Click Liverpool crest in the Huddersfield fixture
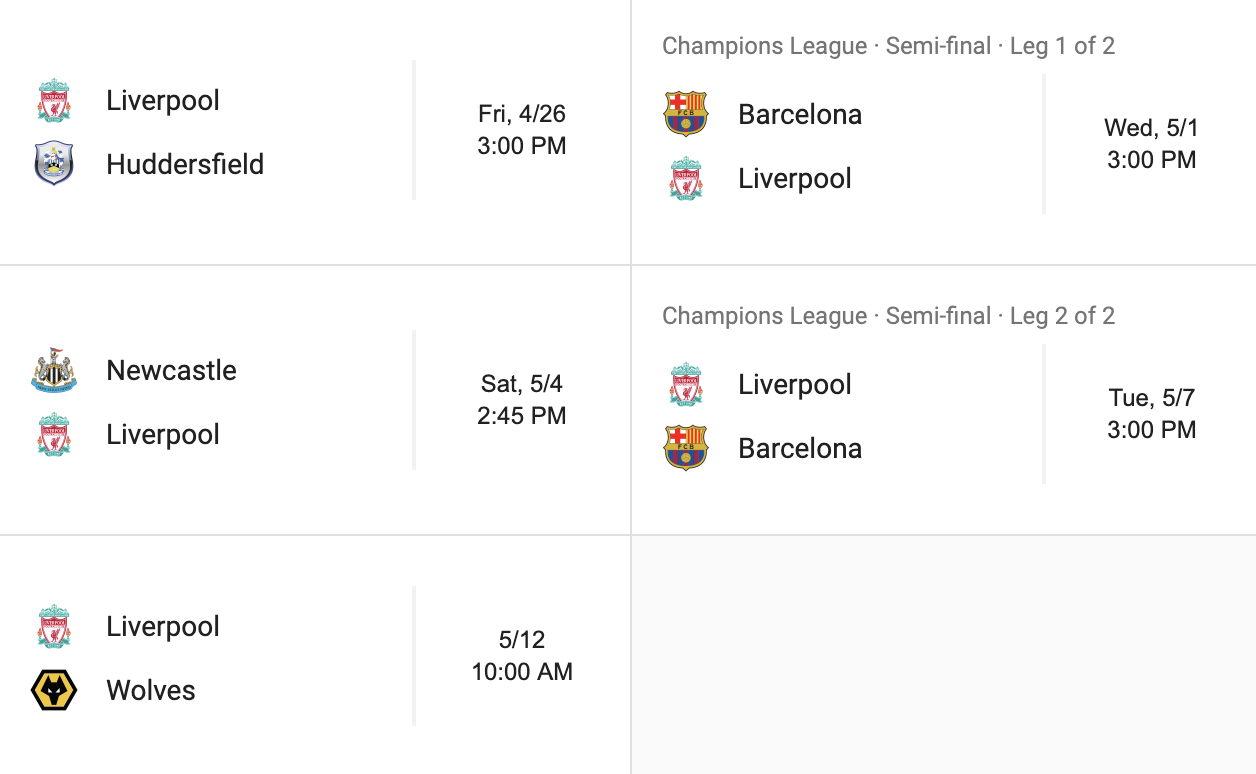This screenshot has height=774, width=1256. [54, 100]
